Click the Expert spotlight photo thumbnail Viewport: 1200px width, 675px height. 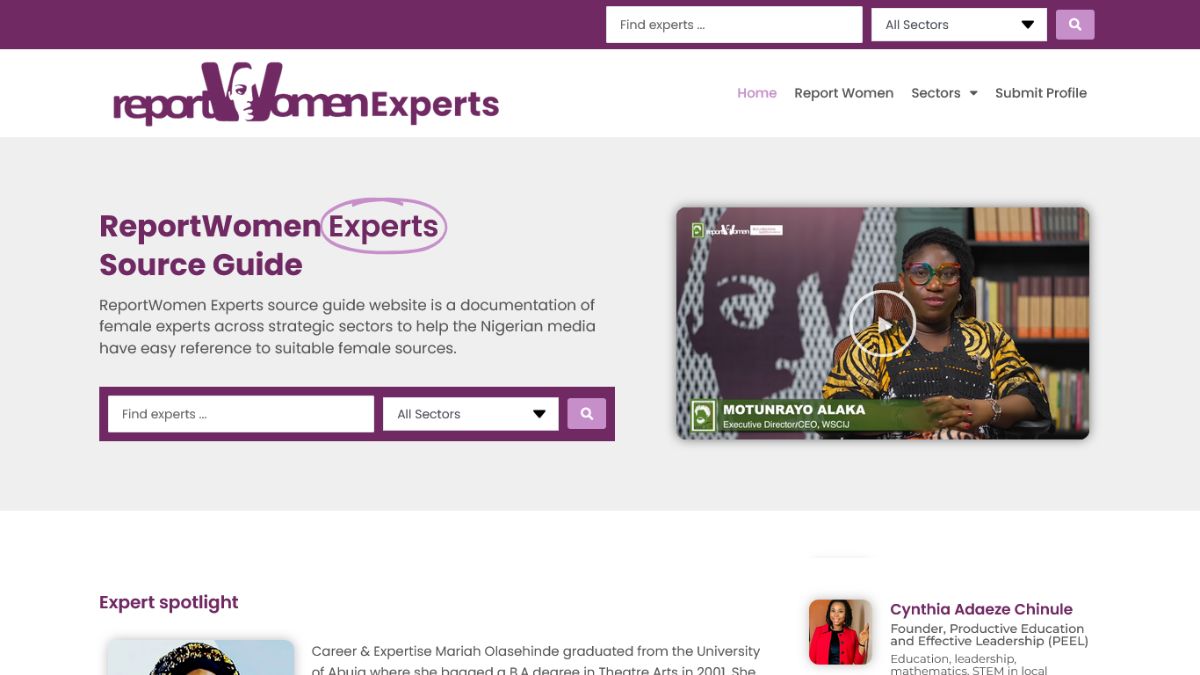pyautogui.click(x=201, y=657)
